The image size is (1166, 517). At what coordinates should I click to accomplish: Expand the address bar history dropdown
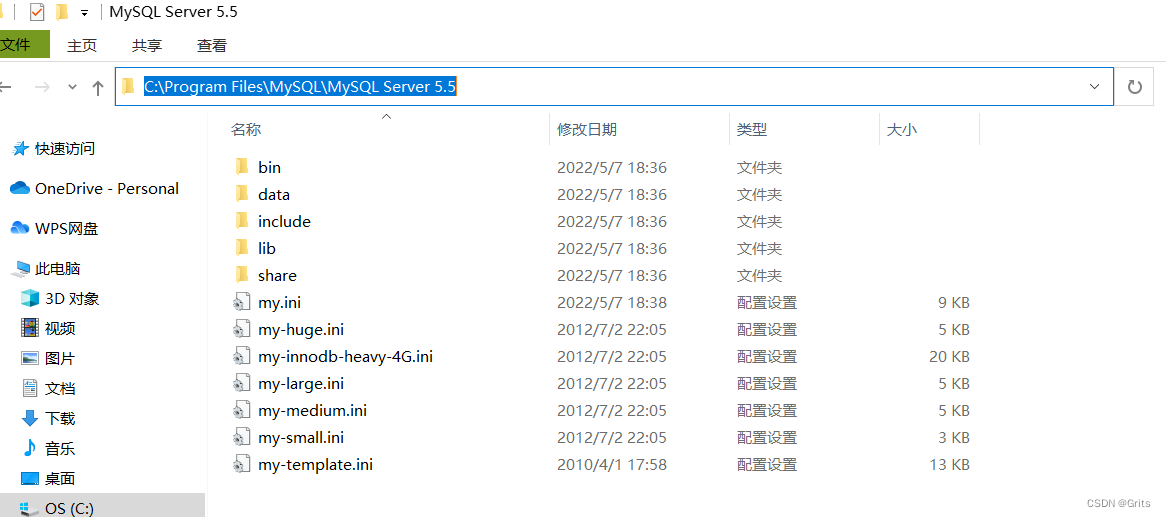pos(1094,87)
